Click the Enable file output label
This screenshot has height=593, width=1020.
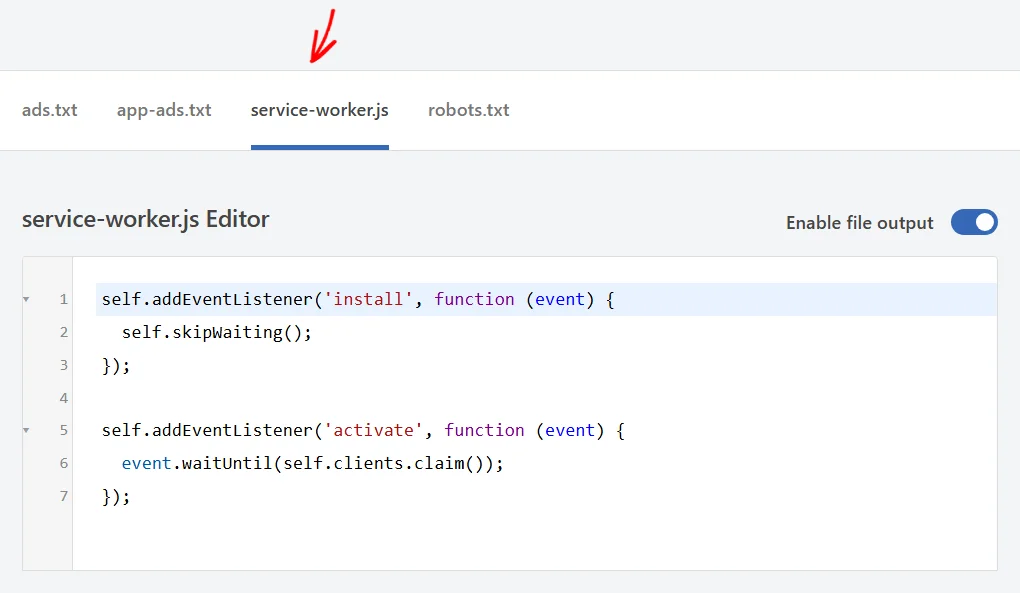point(859,222)
